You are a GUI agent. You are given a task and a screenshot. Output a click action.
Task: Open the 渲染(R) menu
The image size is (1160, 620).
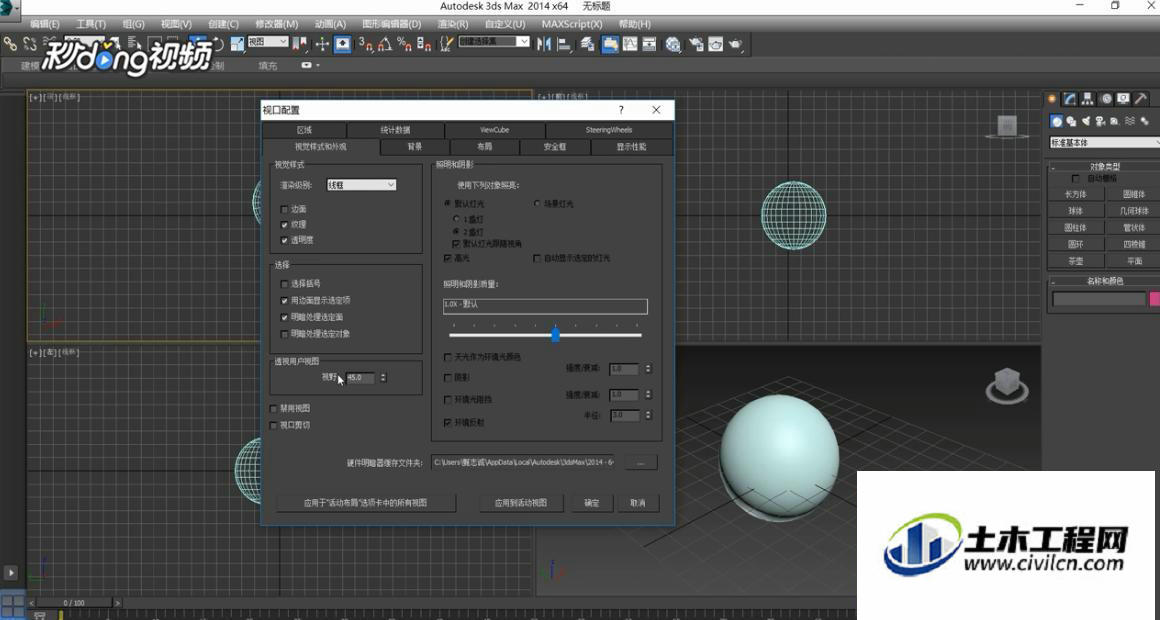point(453,24)
